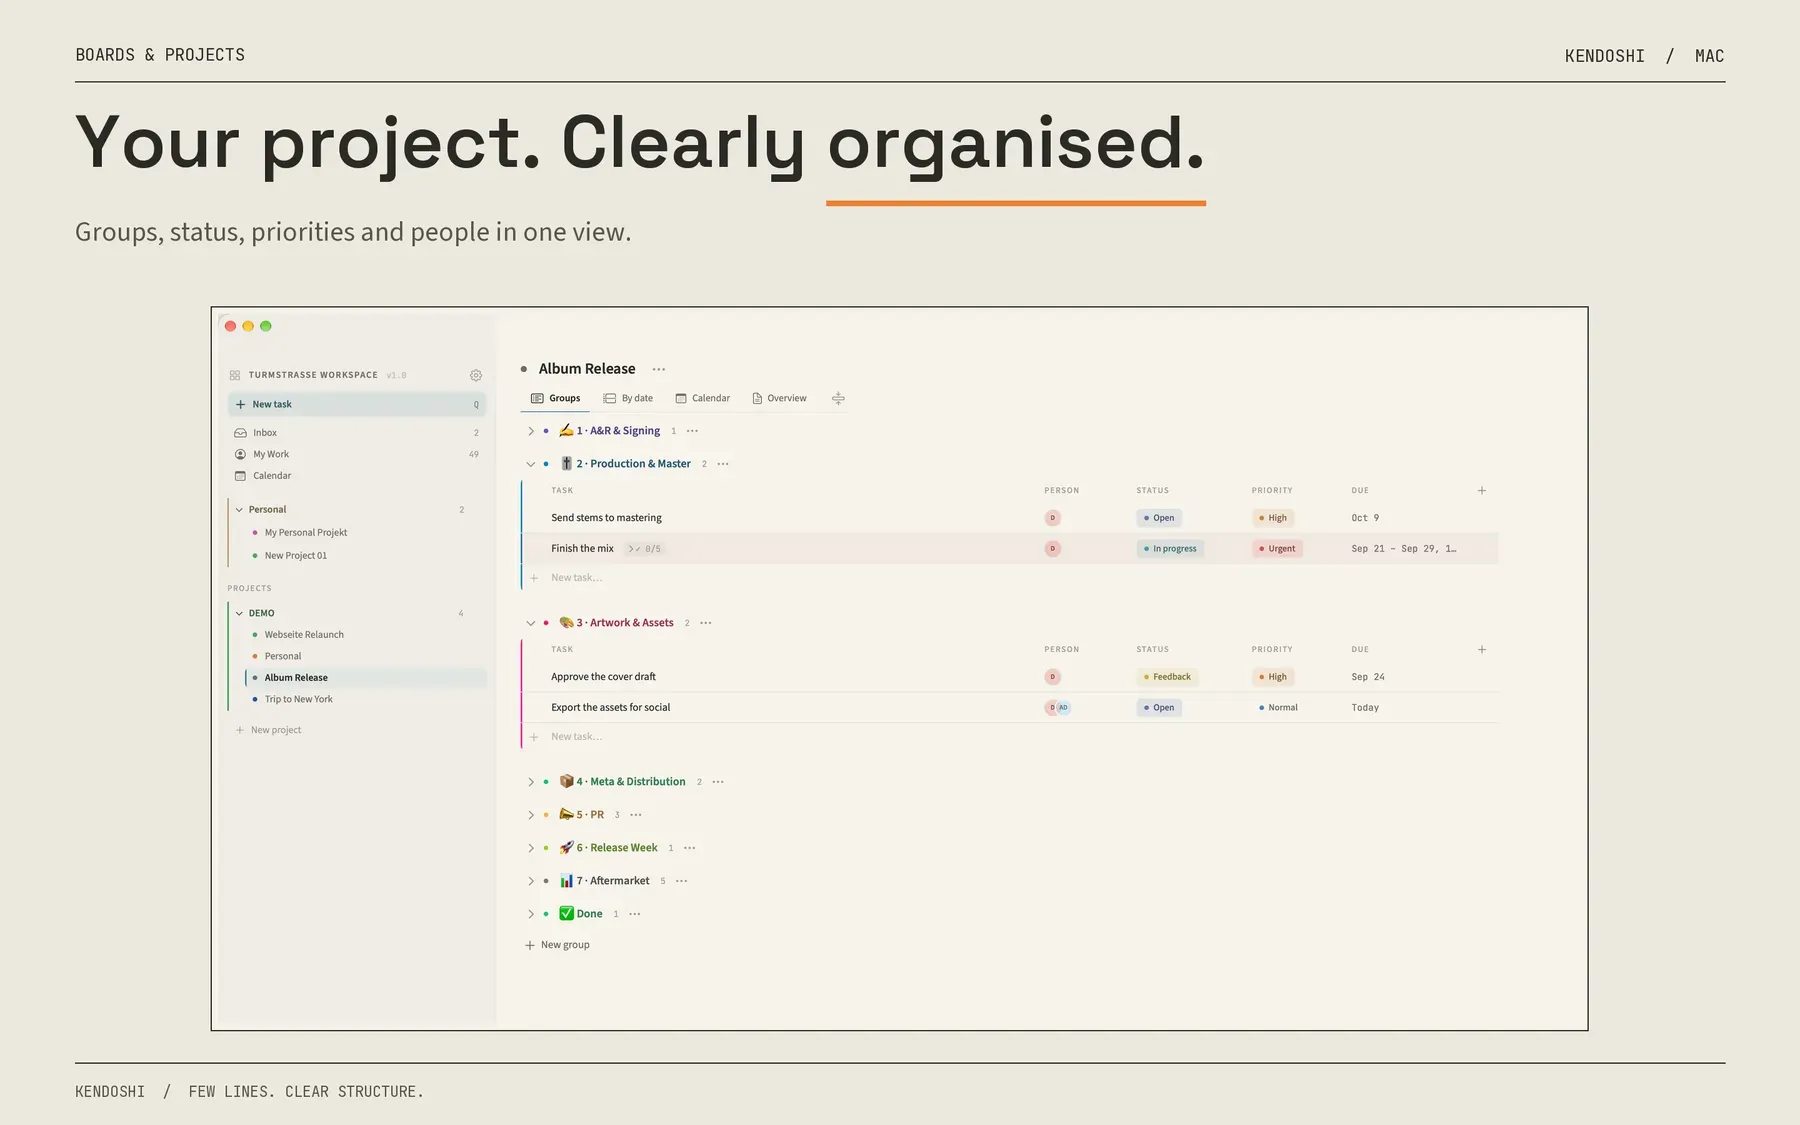Expand the PR group

(x=531, y=815)
